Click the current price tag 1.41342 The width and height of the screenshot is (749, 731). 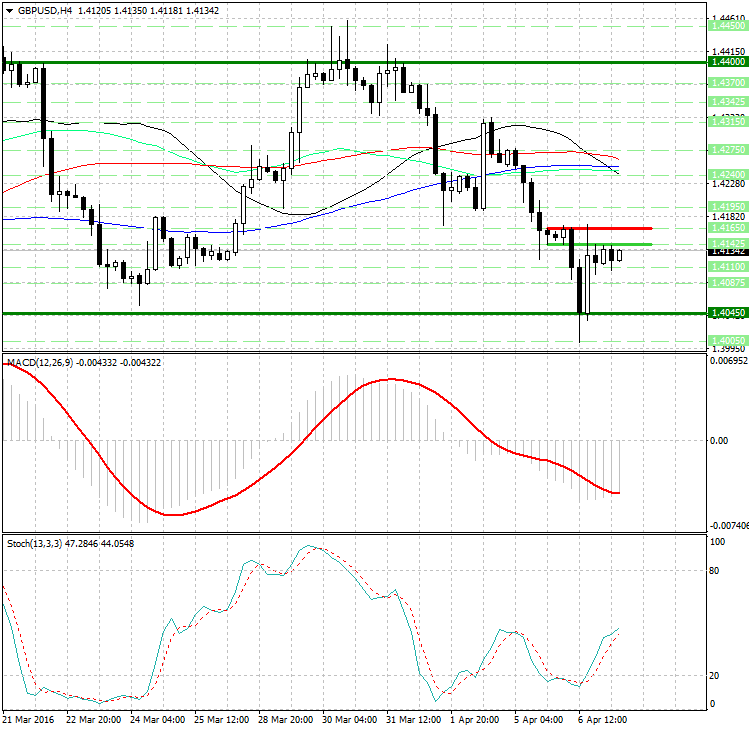point(726,252)
